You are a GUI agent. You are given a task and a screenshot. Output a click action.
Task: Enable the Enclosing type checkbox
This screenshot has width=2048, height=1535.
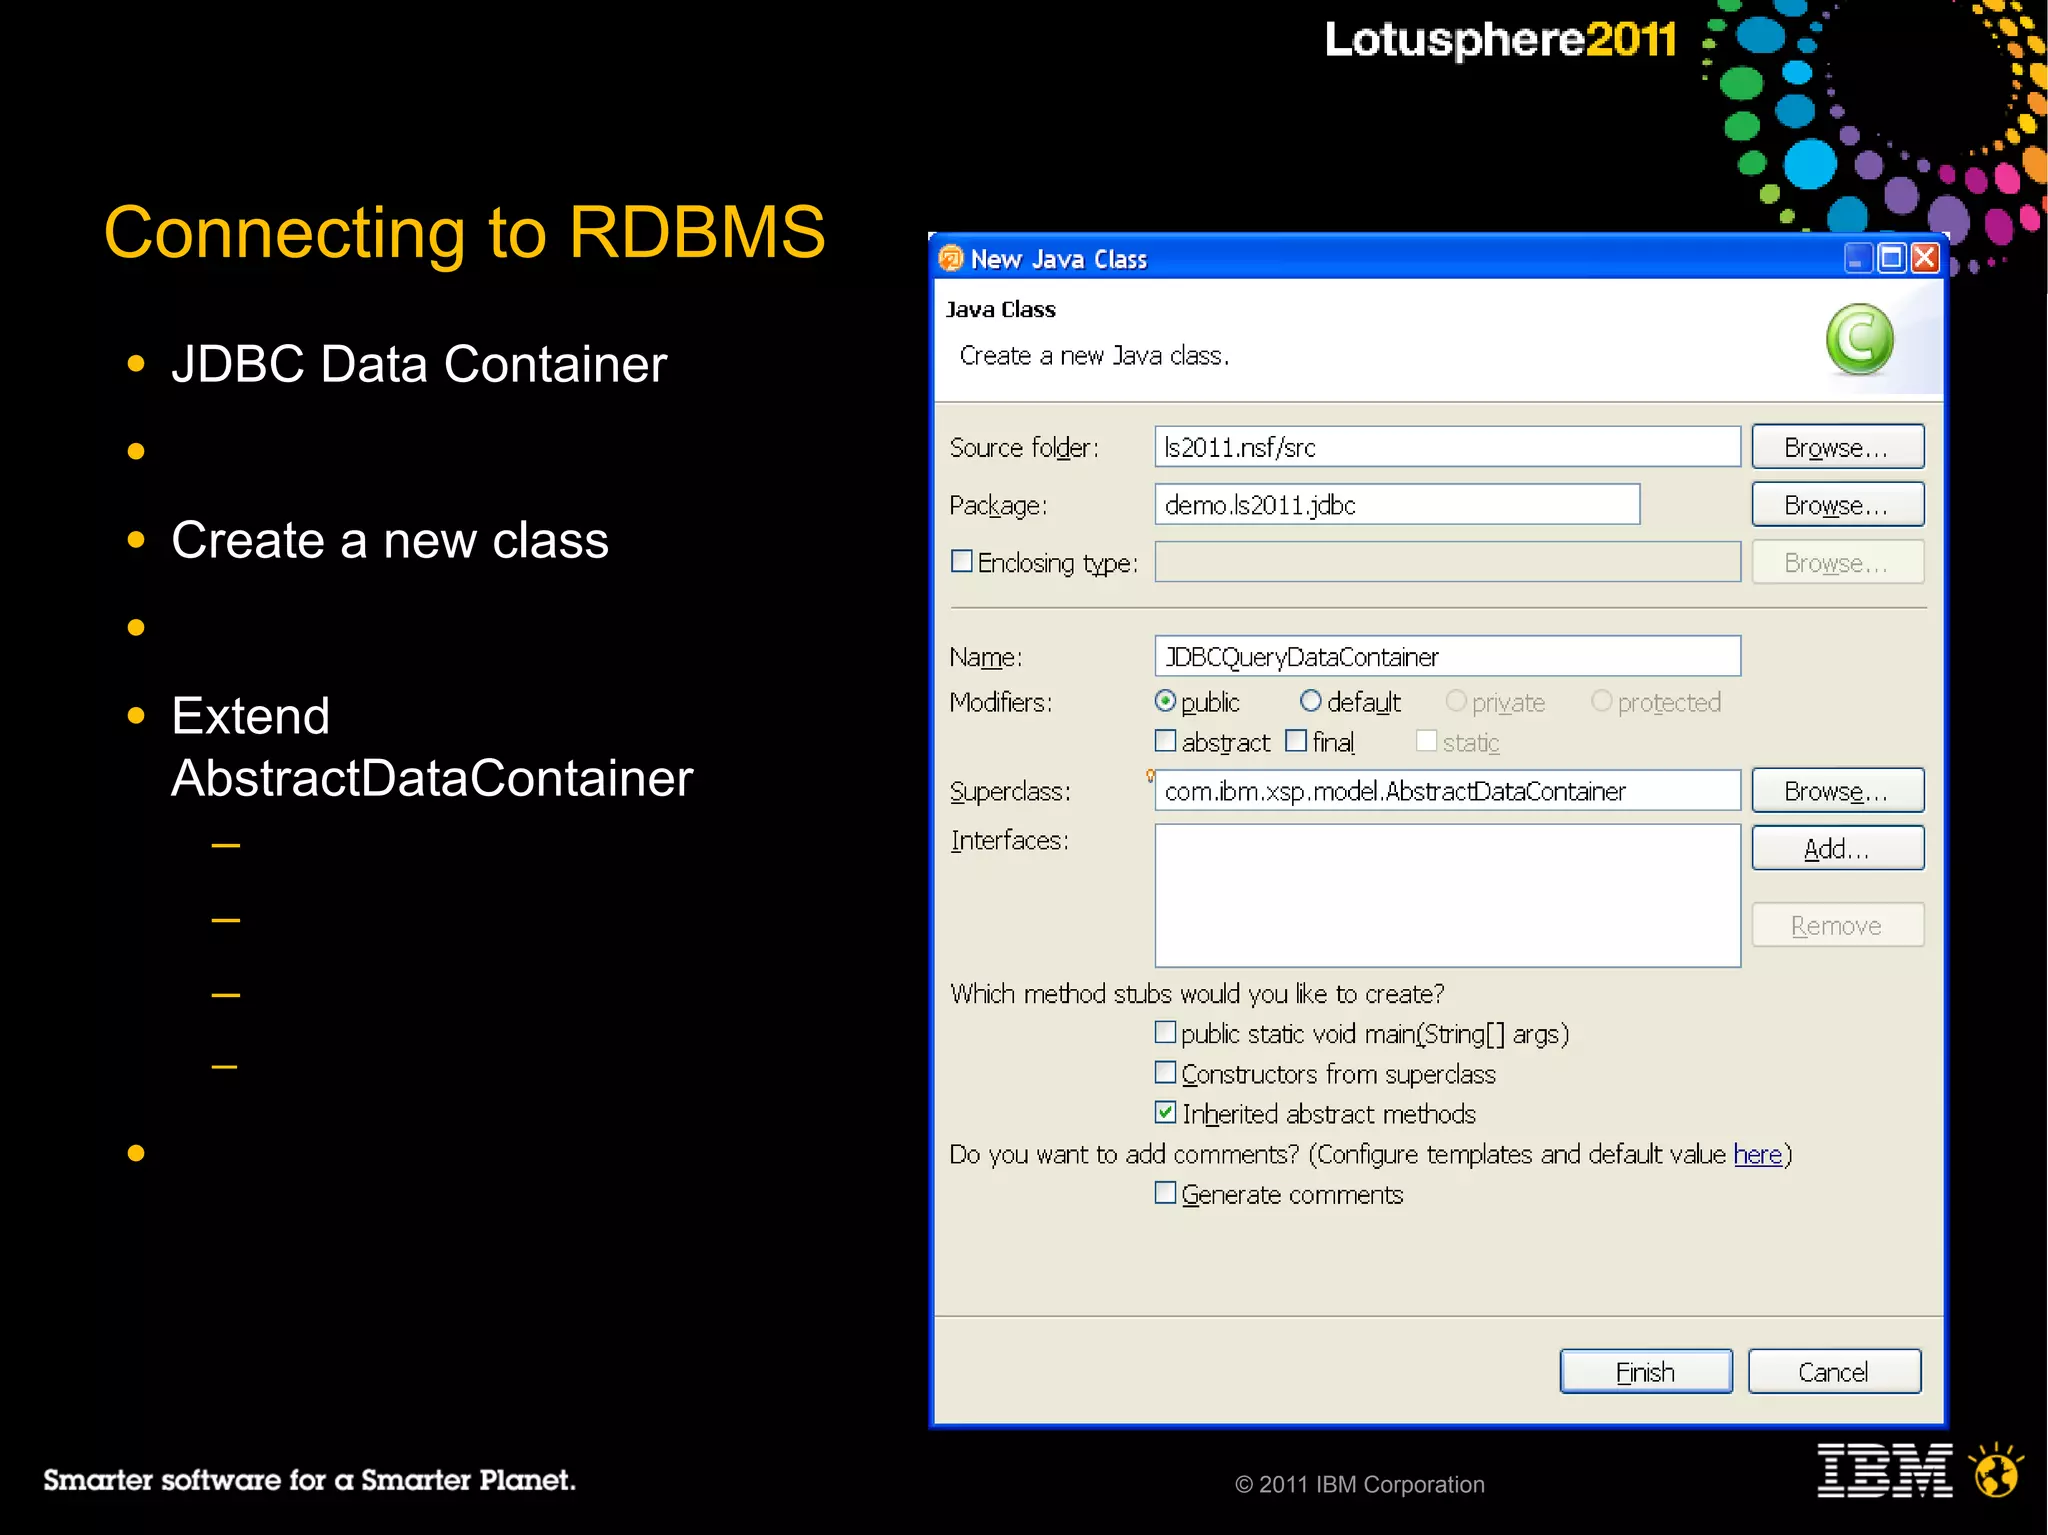point(961,561)
